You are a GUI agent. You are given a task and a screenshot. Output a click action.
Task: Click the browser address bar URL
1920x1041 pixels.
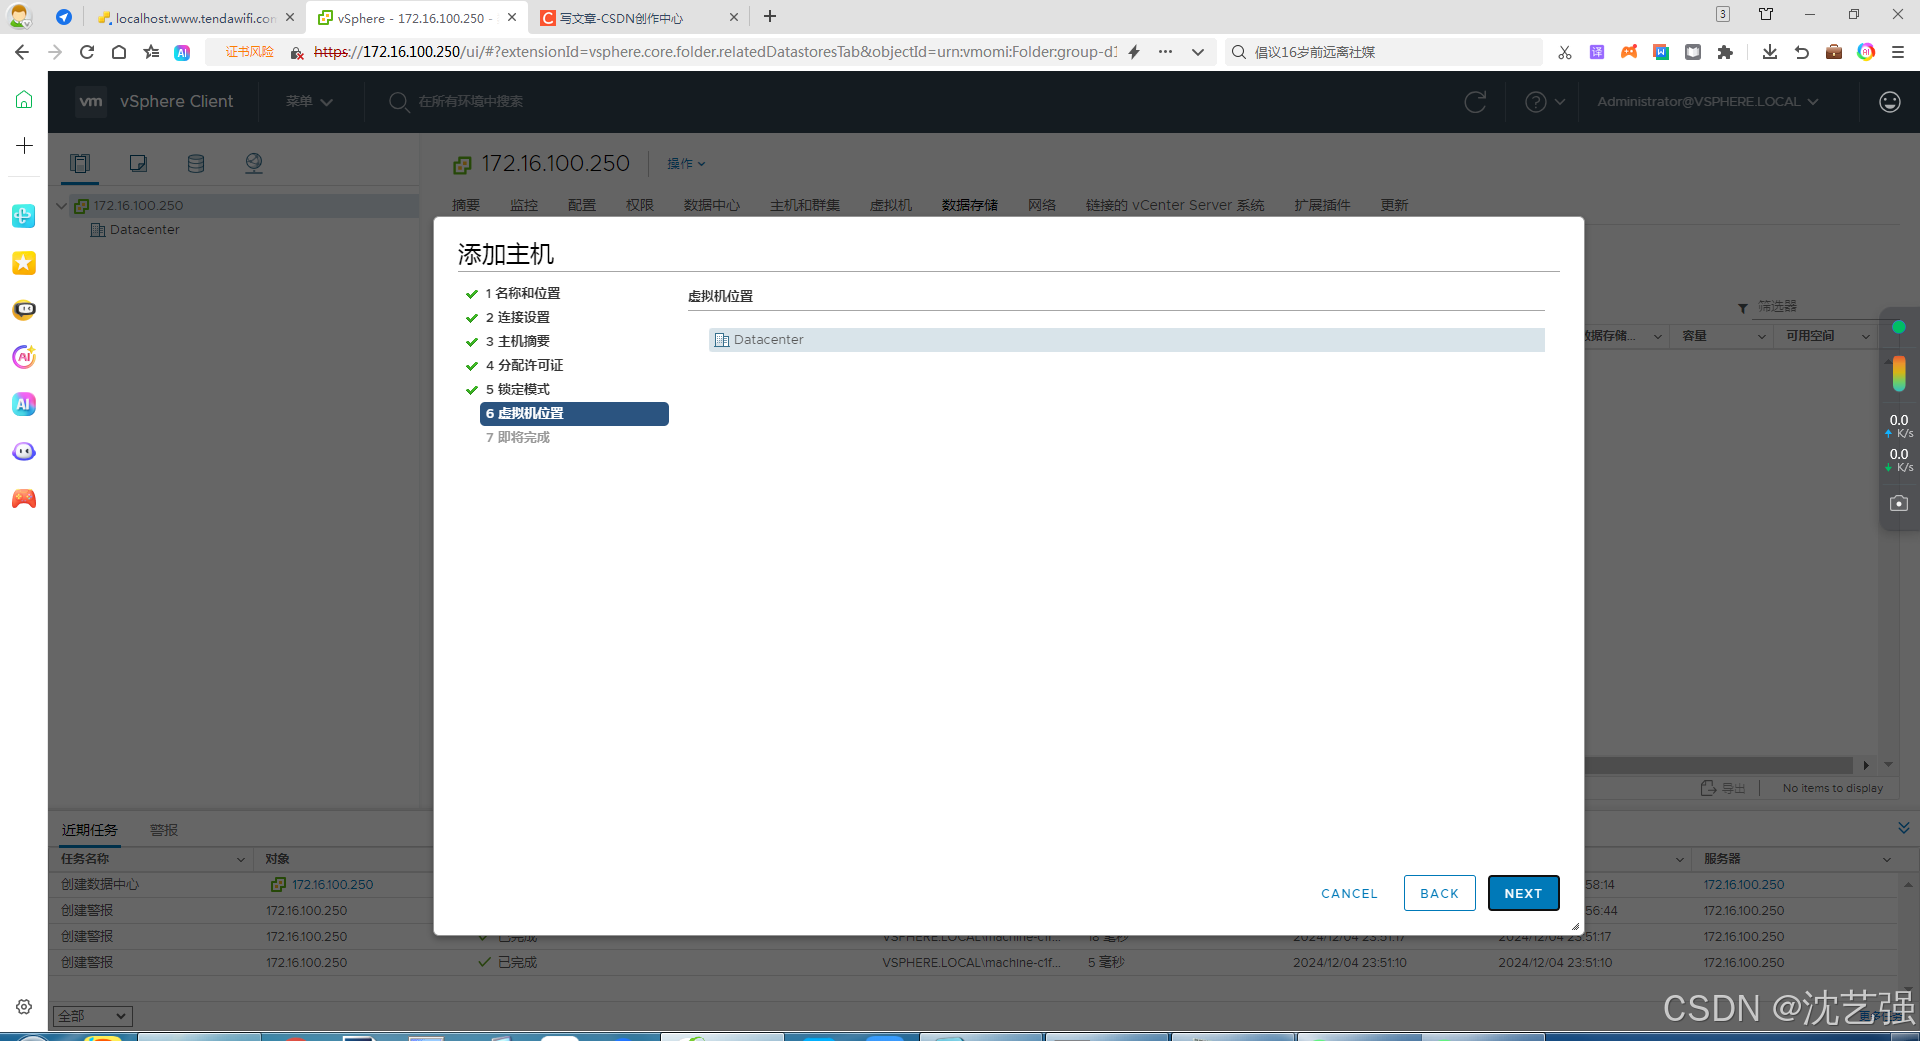[x=715, y=52]
